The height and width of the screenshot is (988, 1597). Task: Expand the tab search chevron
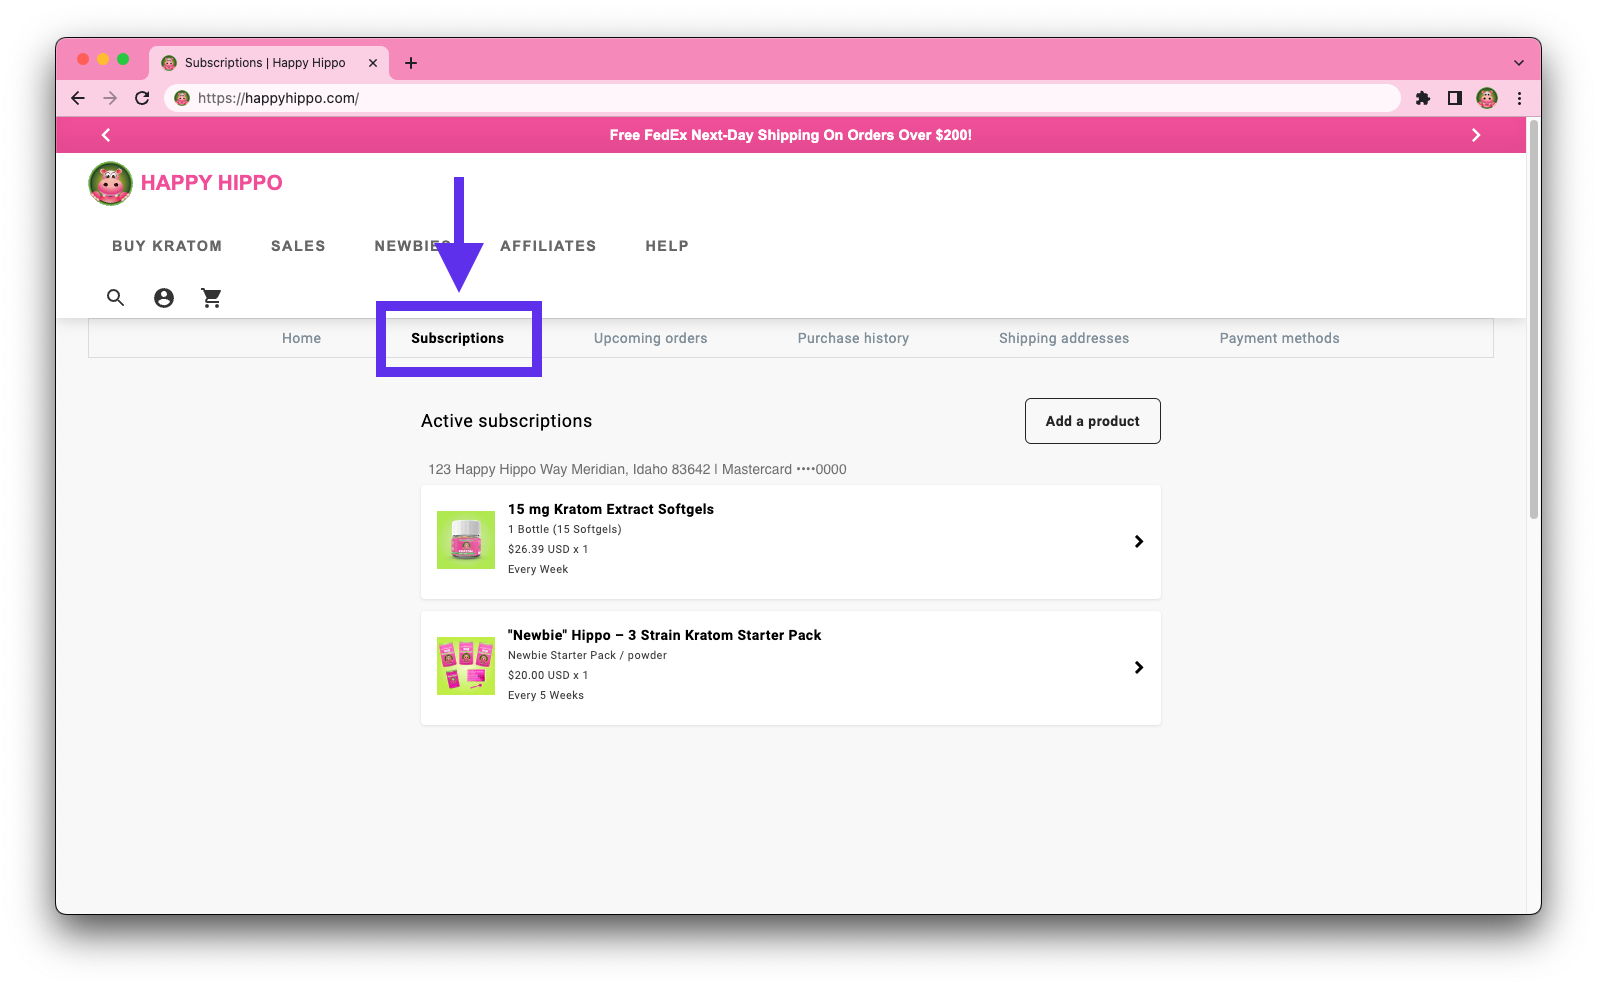click(1519, 63)
